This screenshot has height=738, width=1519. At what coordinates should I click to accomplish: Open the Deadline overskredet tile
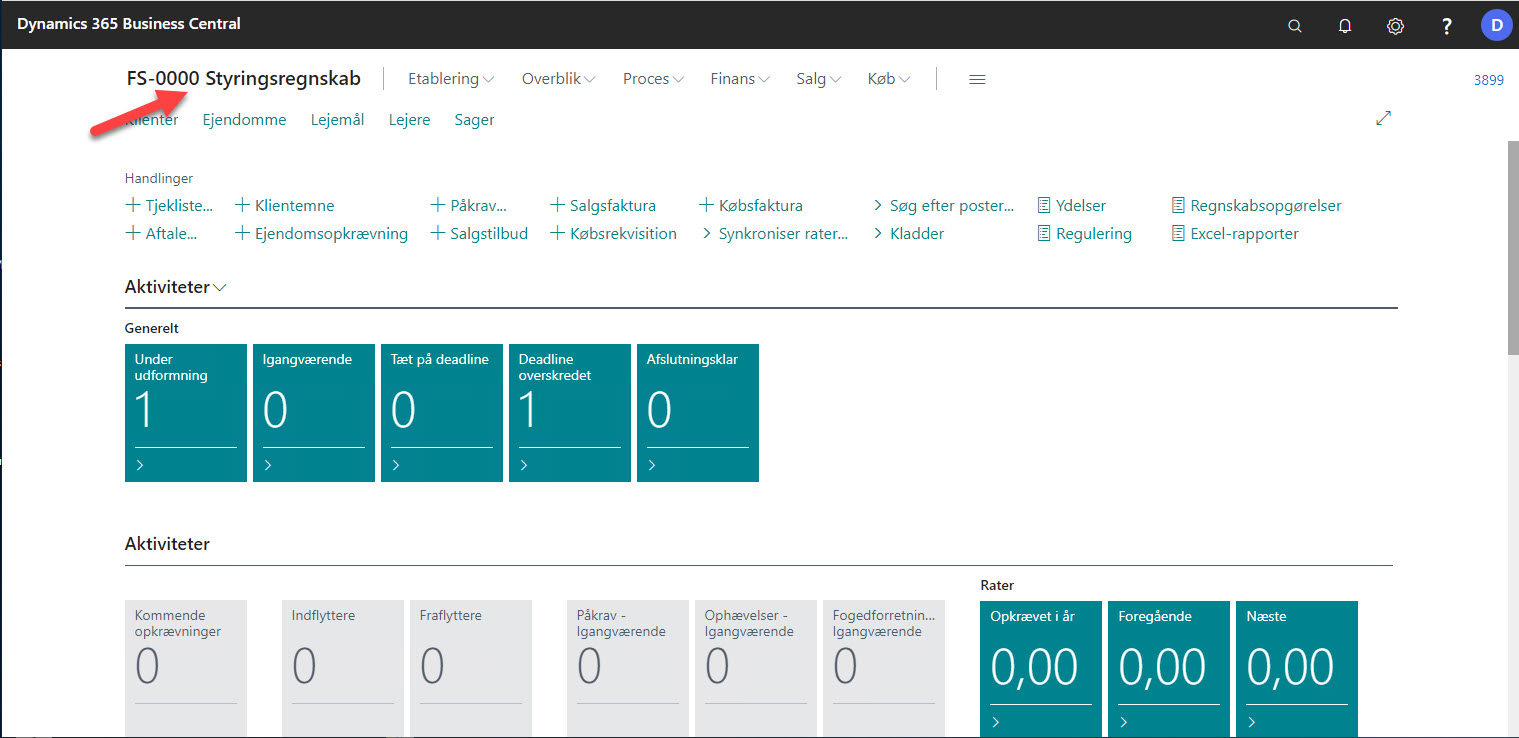click(x=570, y=413)
